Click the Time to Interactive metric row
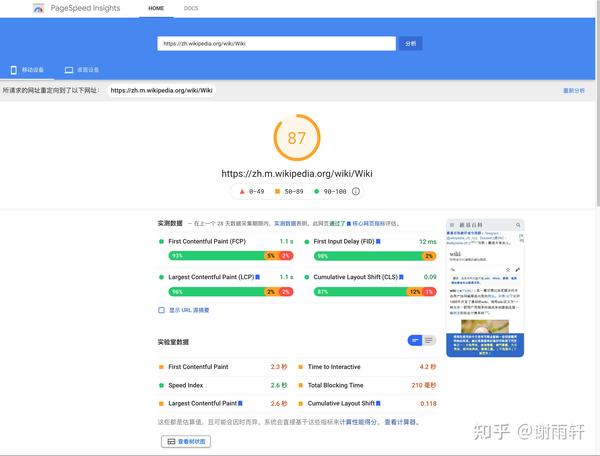This screenshot has width=600, height=456. 367,367
